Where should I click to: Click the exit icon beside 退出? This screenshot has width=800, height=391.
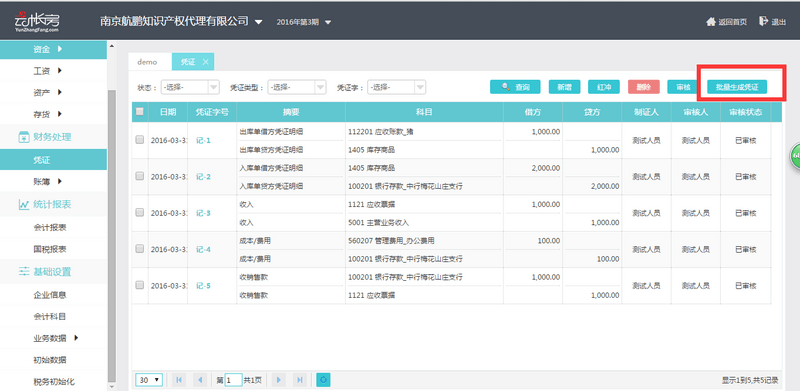(x=763, y=21)
